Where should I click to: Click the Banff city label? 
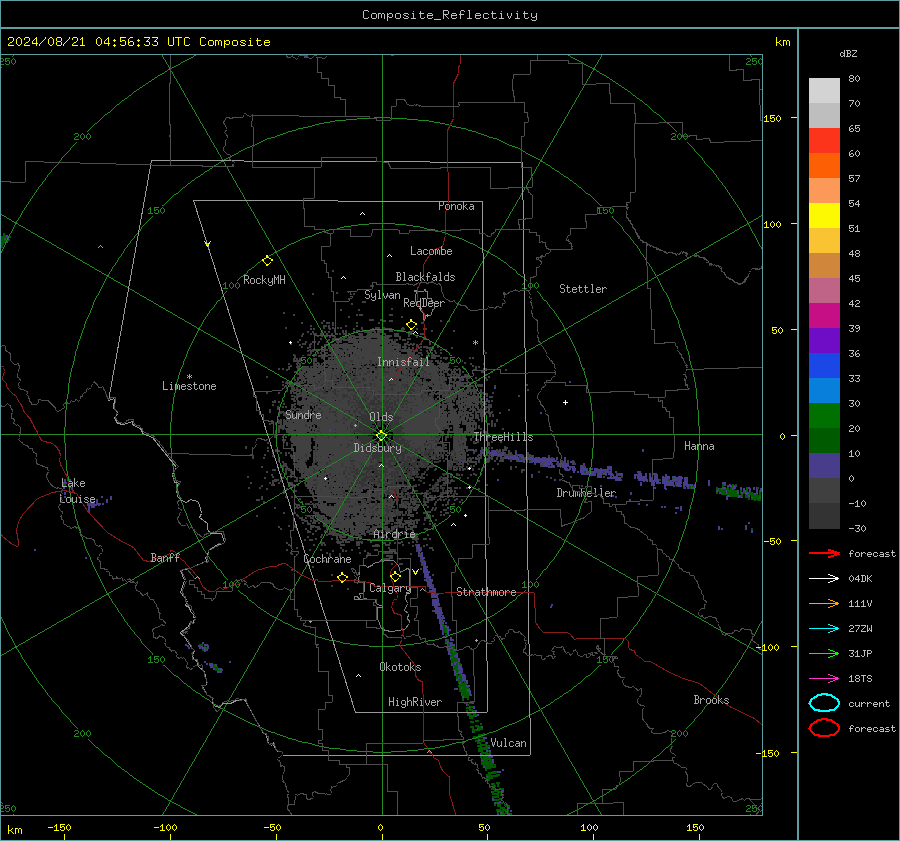pos(165,558)
